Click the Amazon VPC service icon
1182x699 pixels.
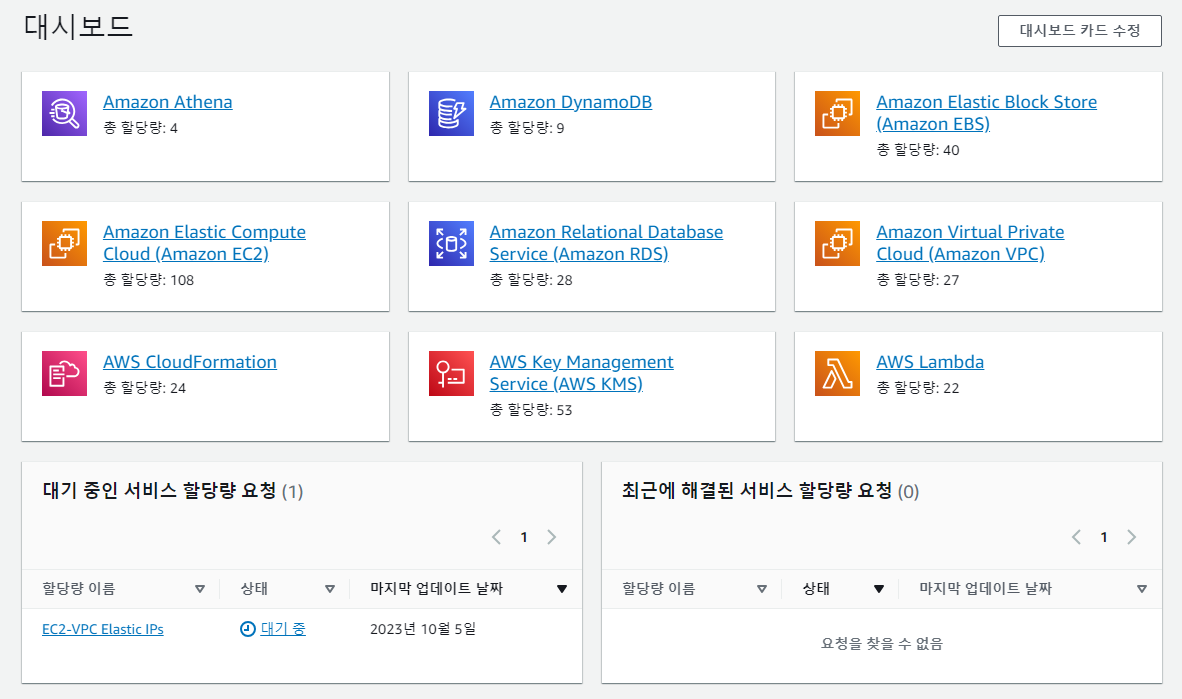pyautogui.click(x=837, y=243)
